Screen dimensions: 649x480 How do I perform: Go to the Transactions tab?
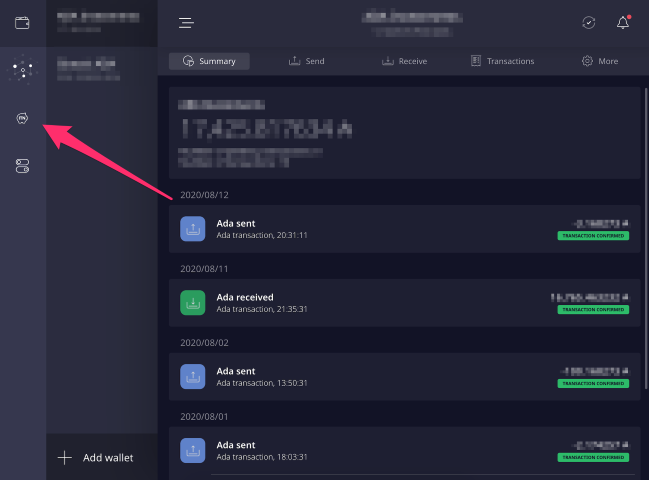click(502, 61)
